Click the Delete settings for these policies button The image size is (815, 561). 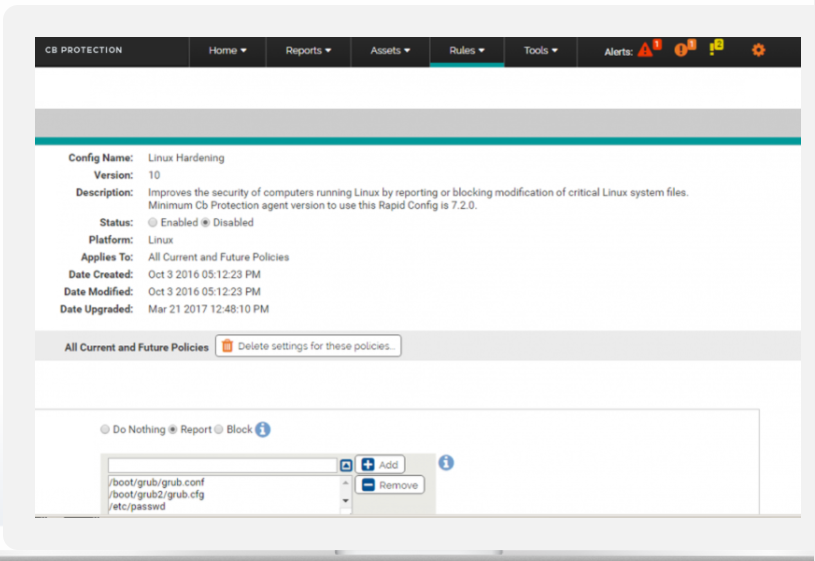(x=308, y=346)
